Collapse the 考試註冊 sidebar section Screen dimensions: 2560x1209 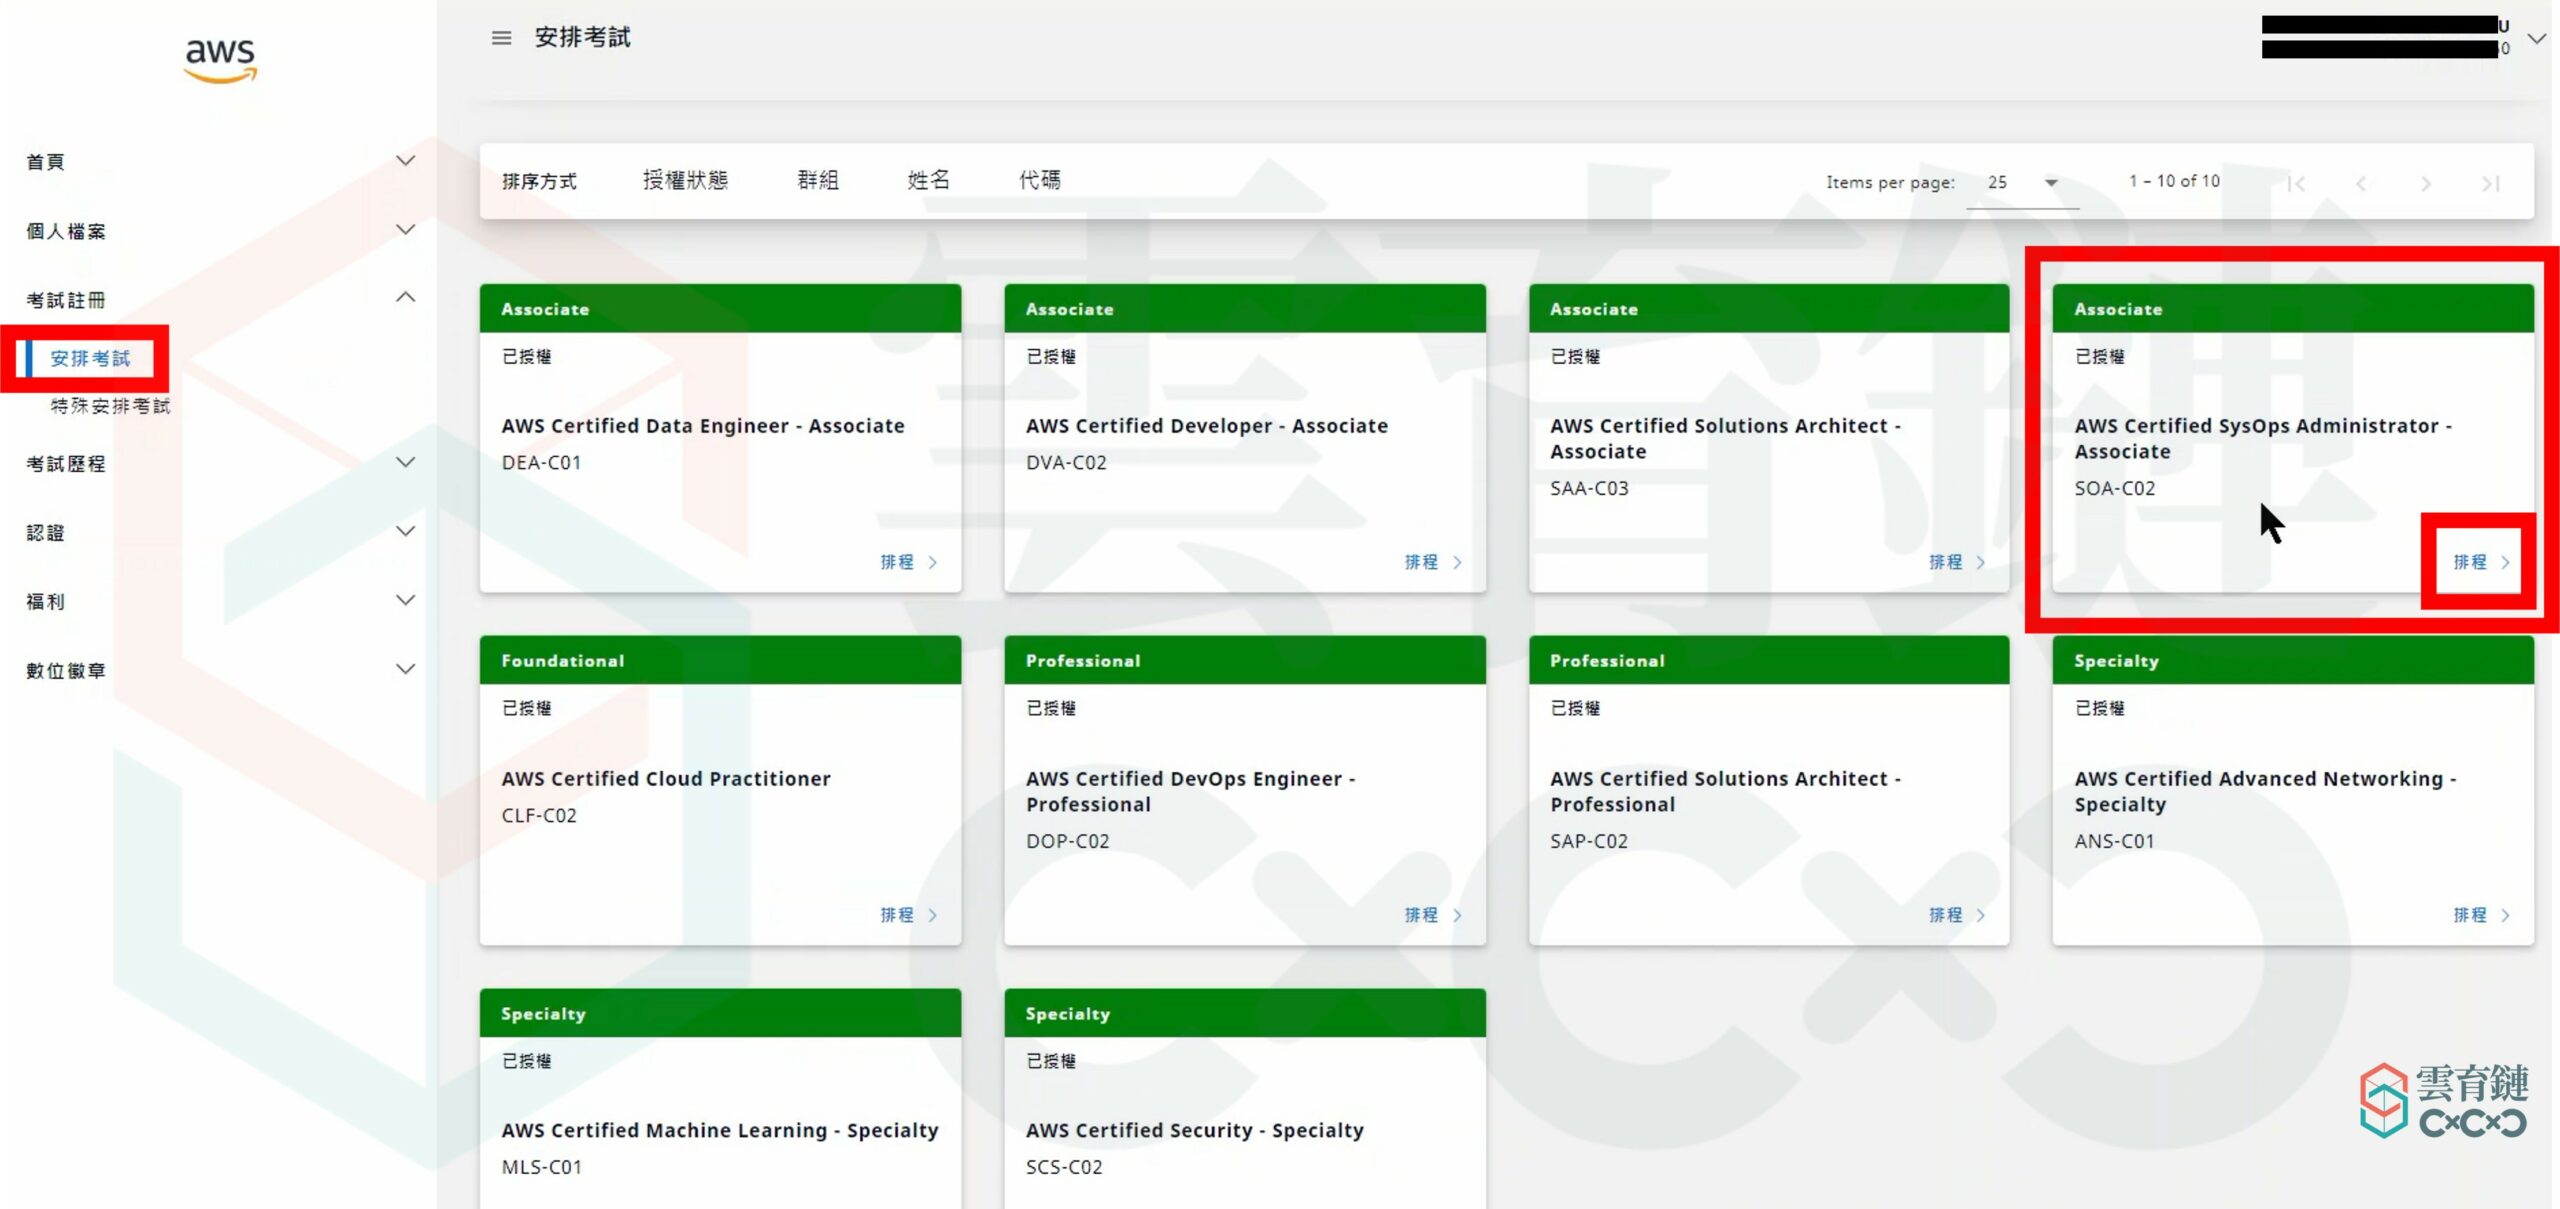(405, 298)
